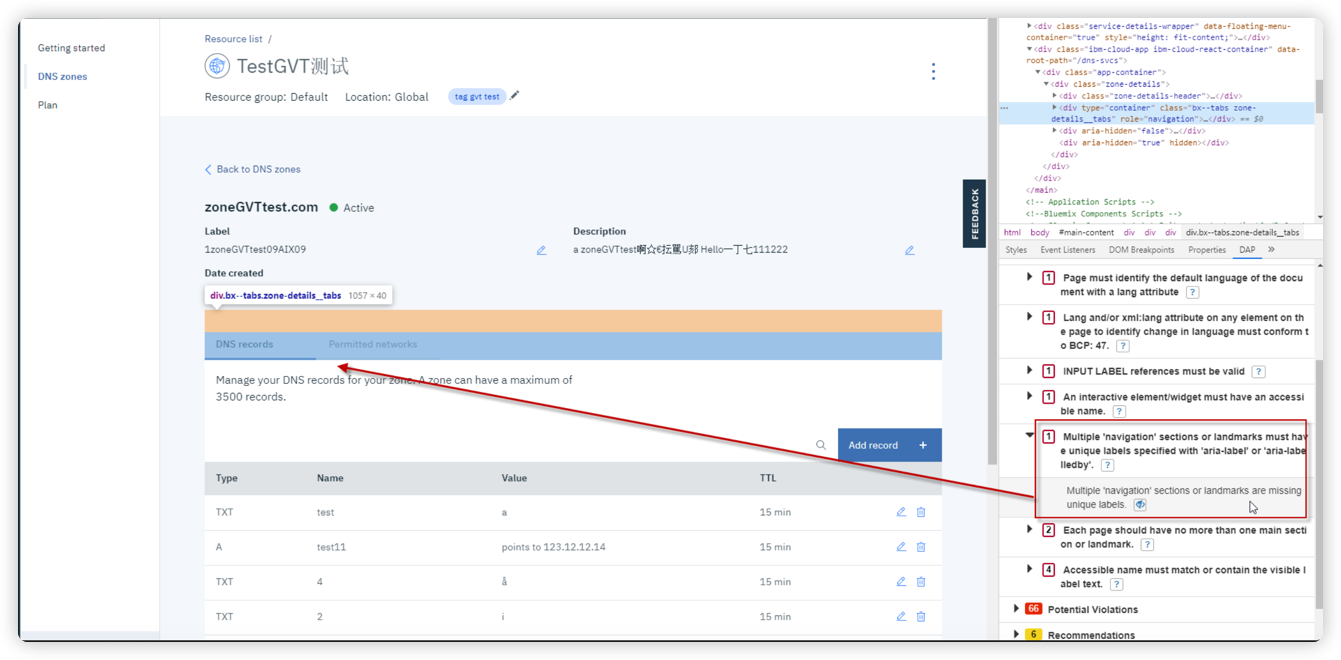Select 'body' in the DOM breadcrumb
Screen dimensions: 1341x660
(1040, 233)
